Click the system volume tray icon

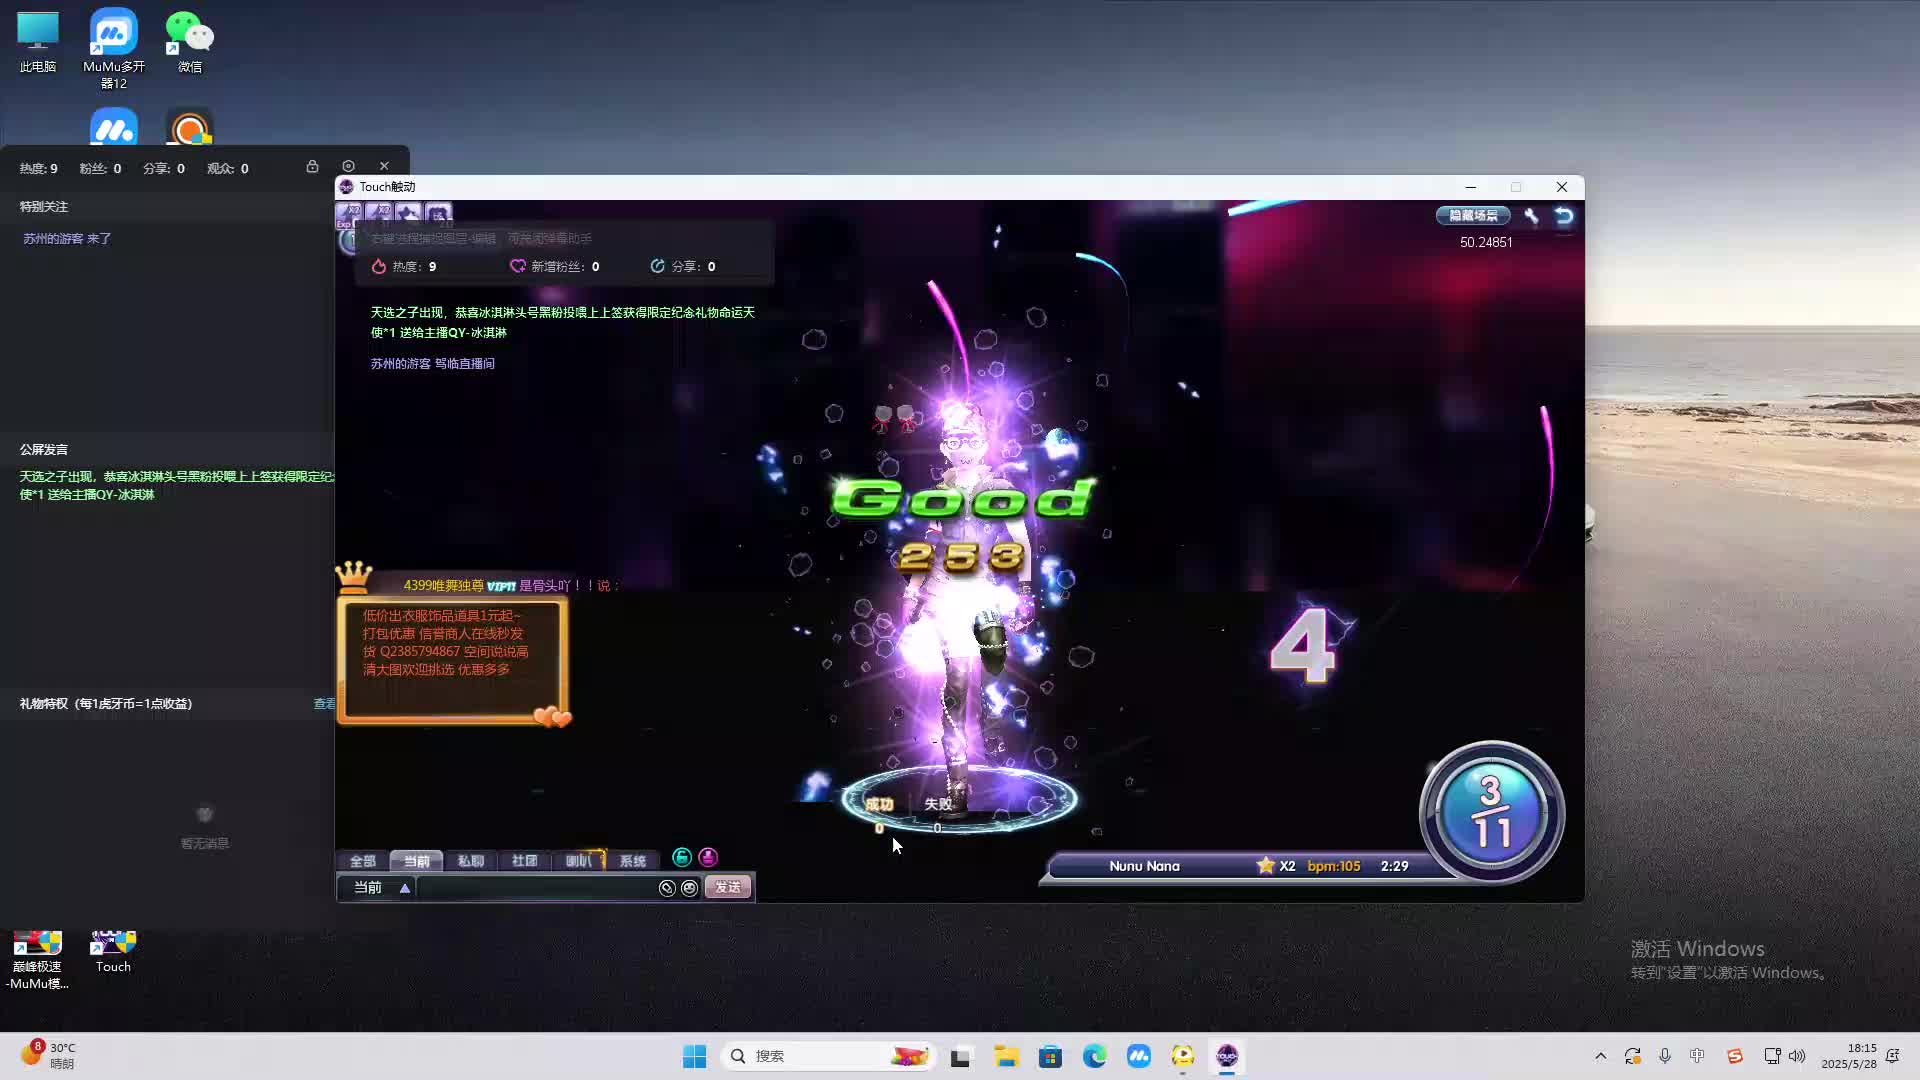(x=1797, y=1056)
